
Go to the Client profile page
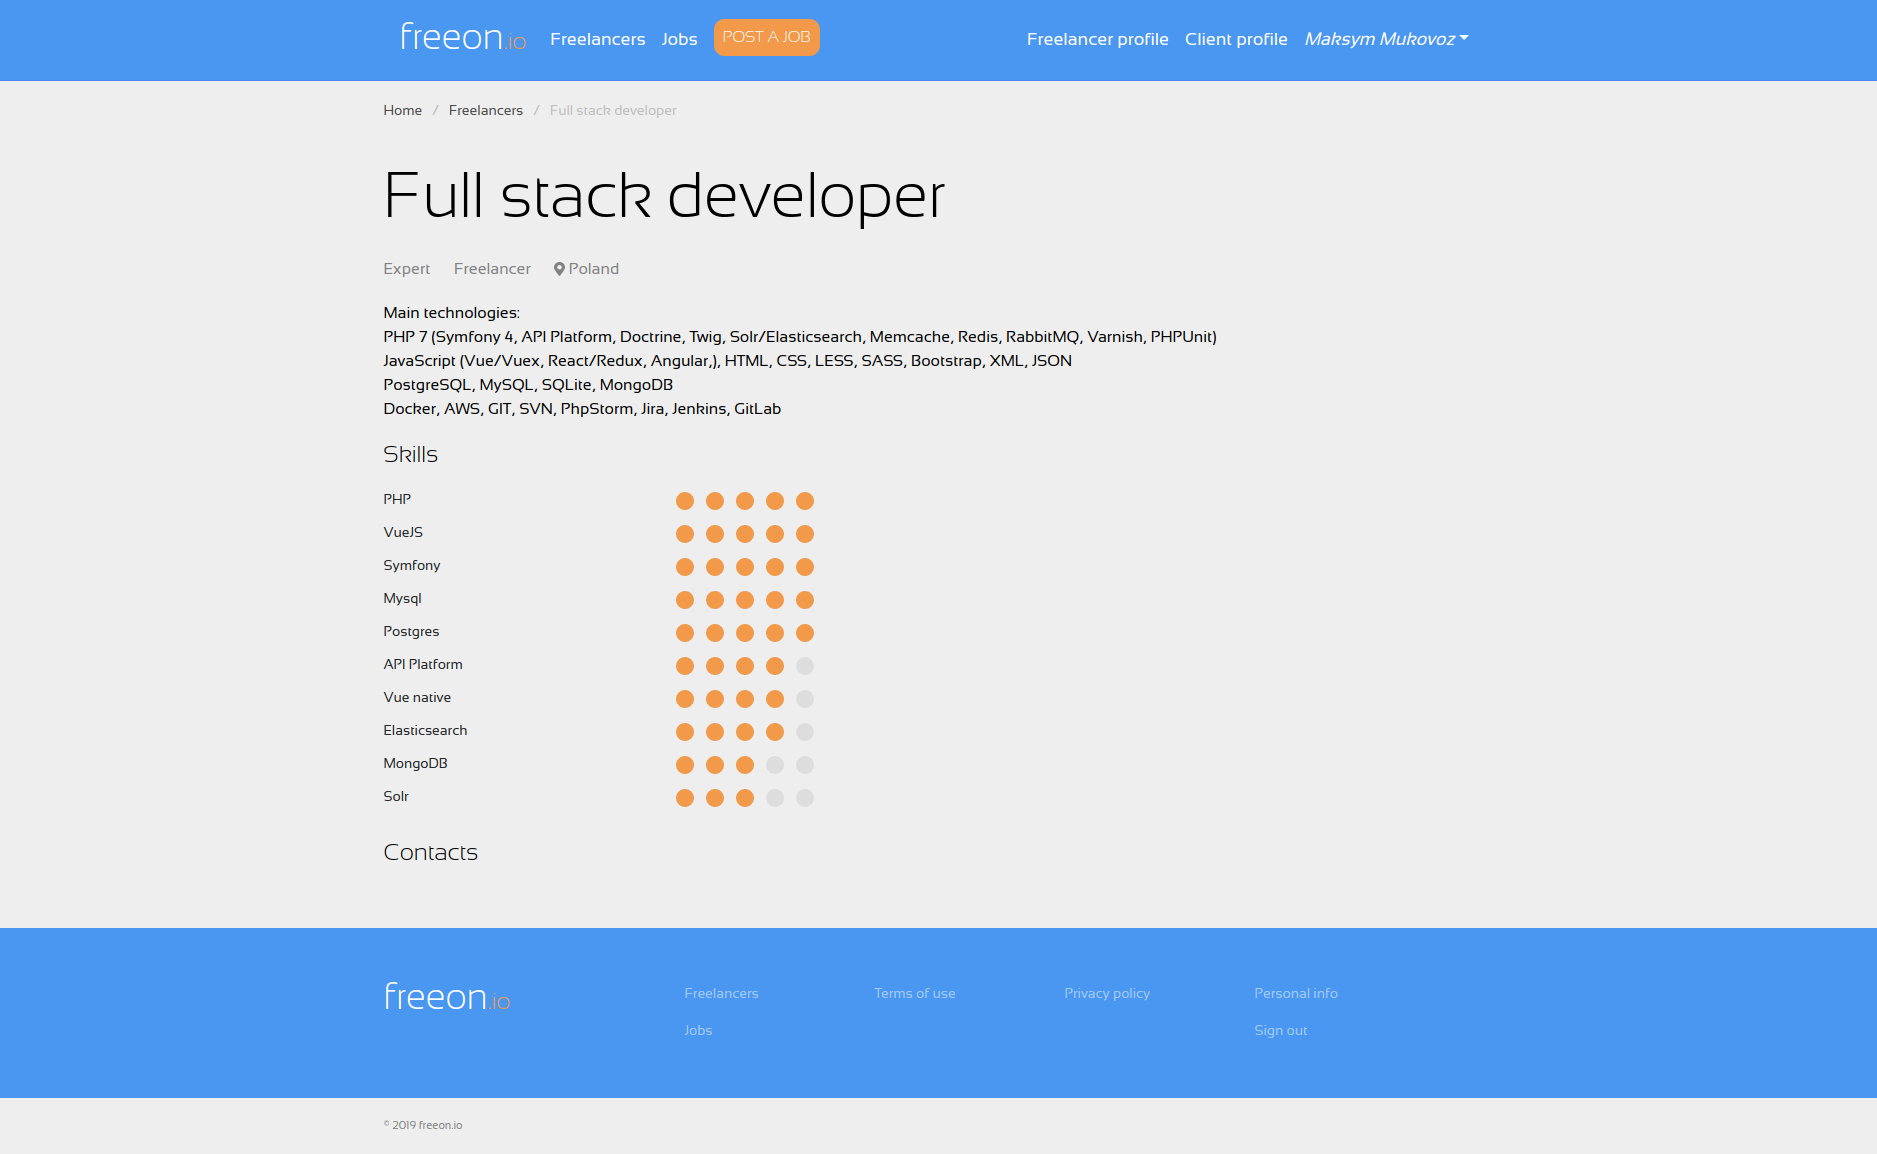tap(1236, 39)
